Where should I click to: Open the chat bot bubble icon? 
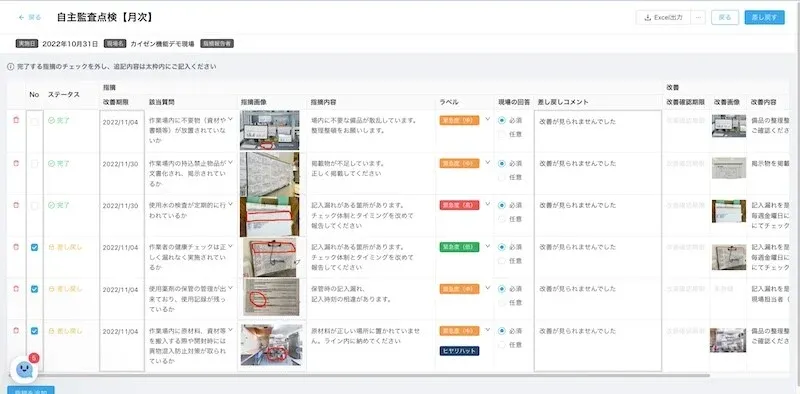point(24,369)
